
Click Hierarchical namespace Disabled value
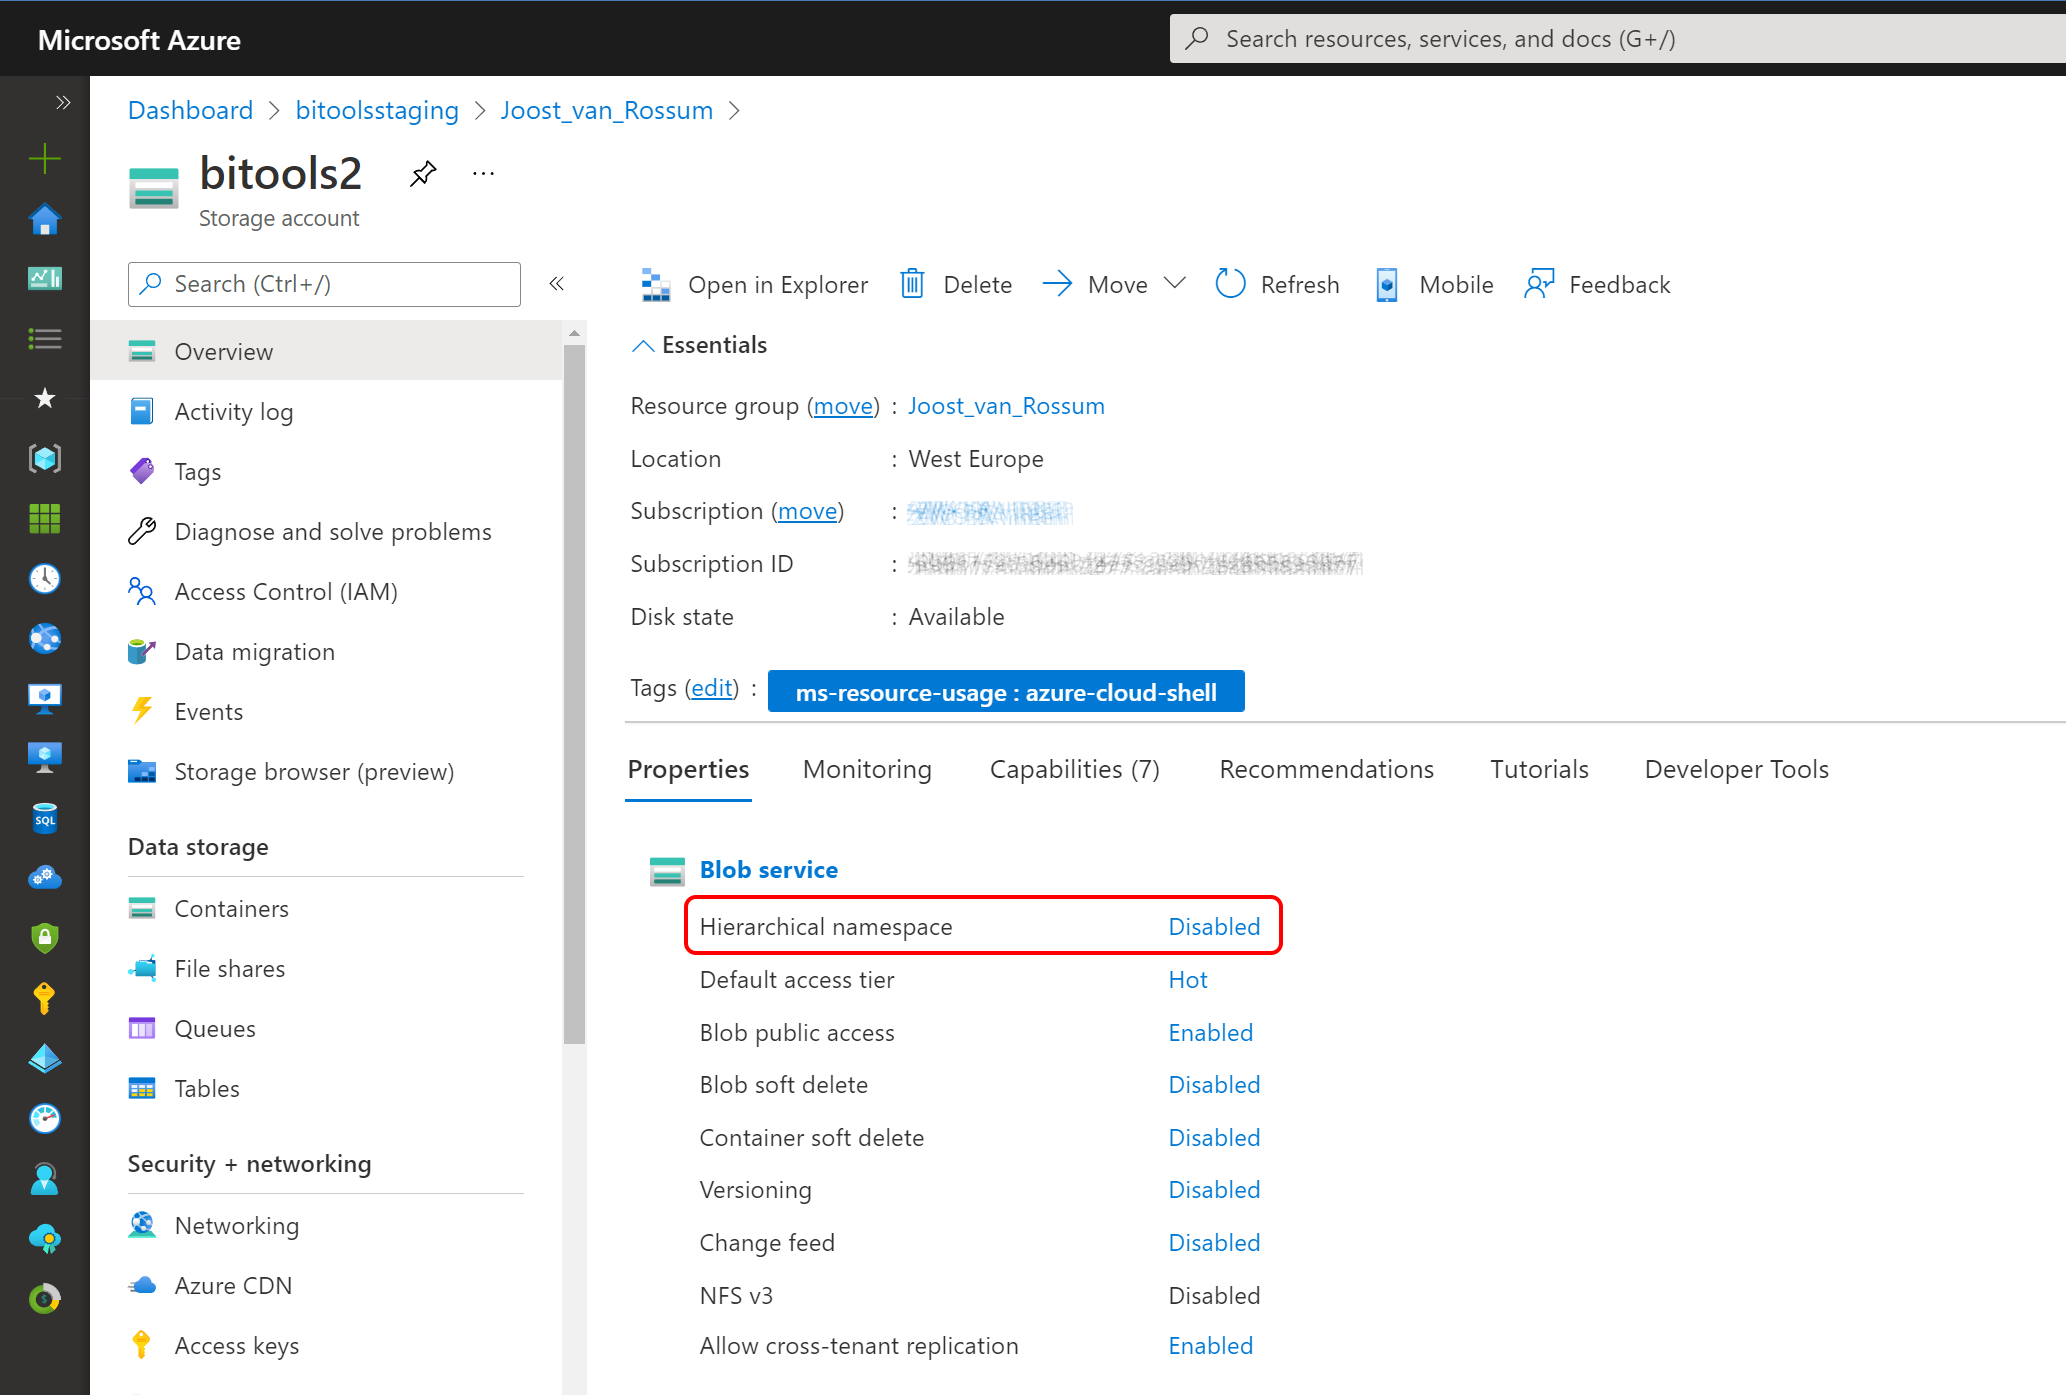[x=1214, y=927]
